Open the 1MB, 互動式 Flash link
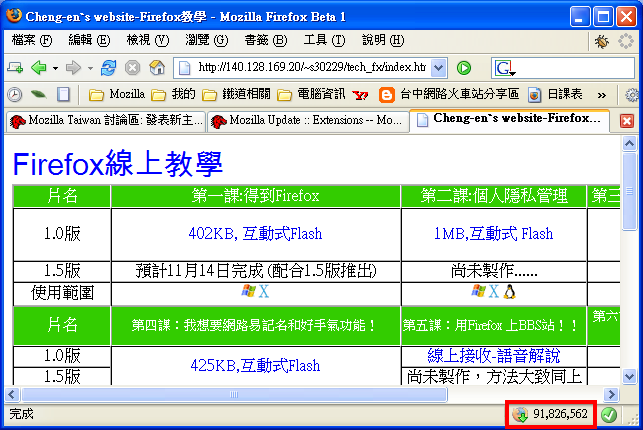643x430 pixels. [493, 234]
